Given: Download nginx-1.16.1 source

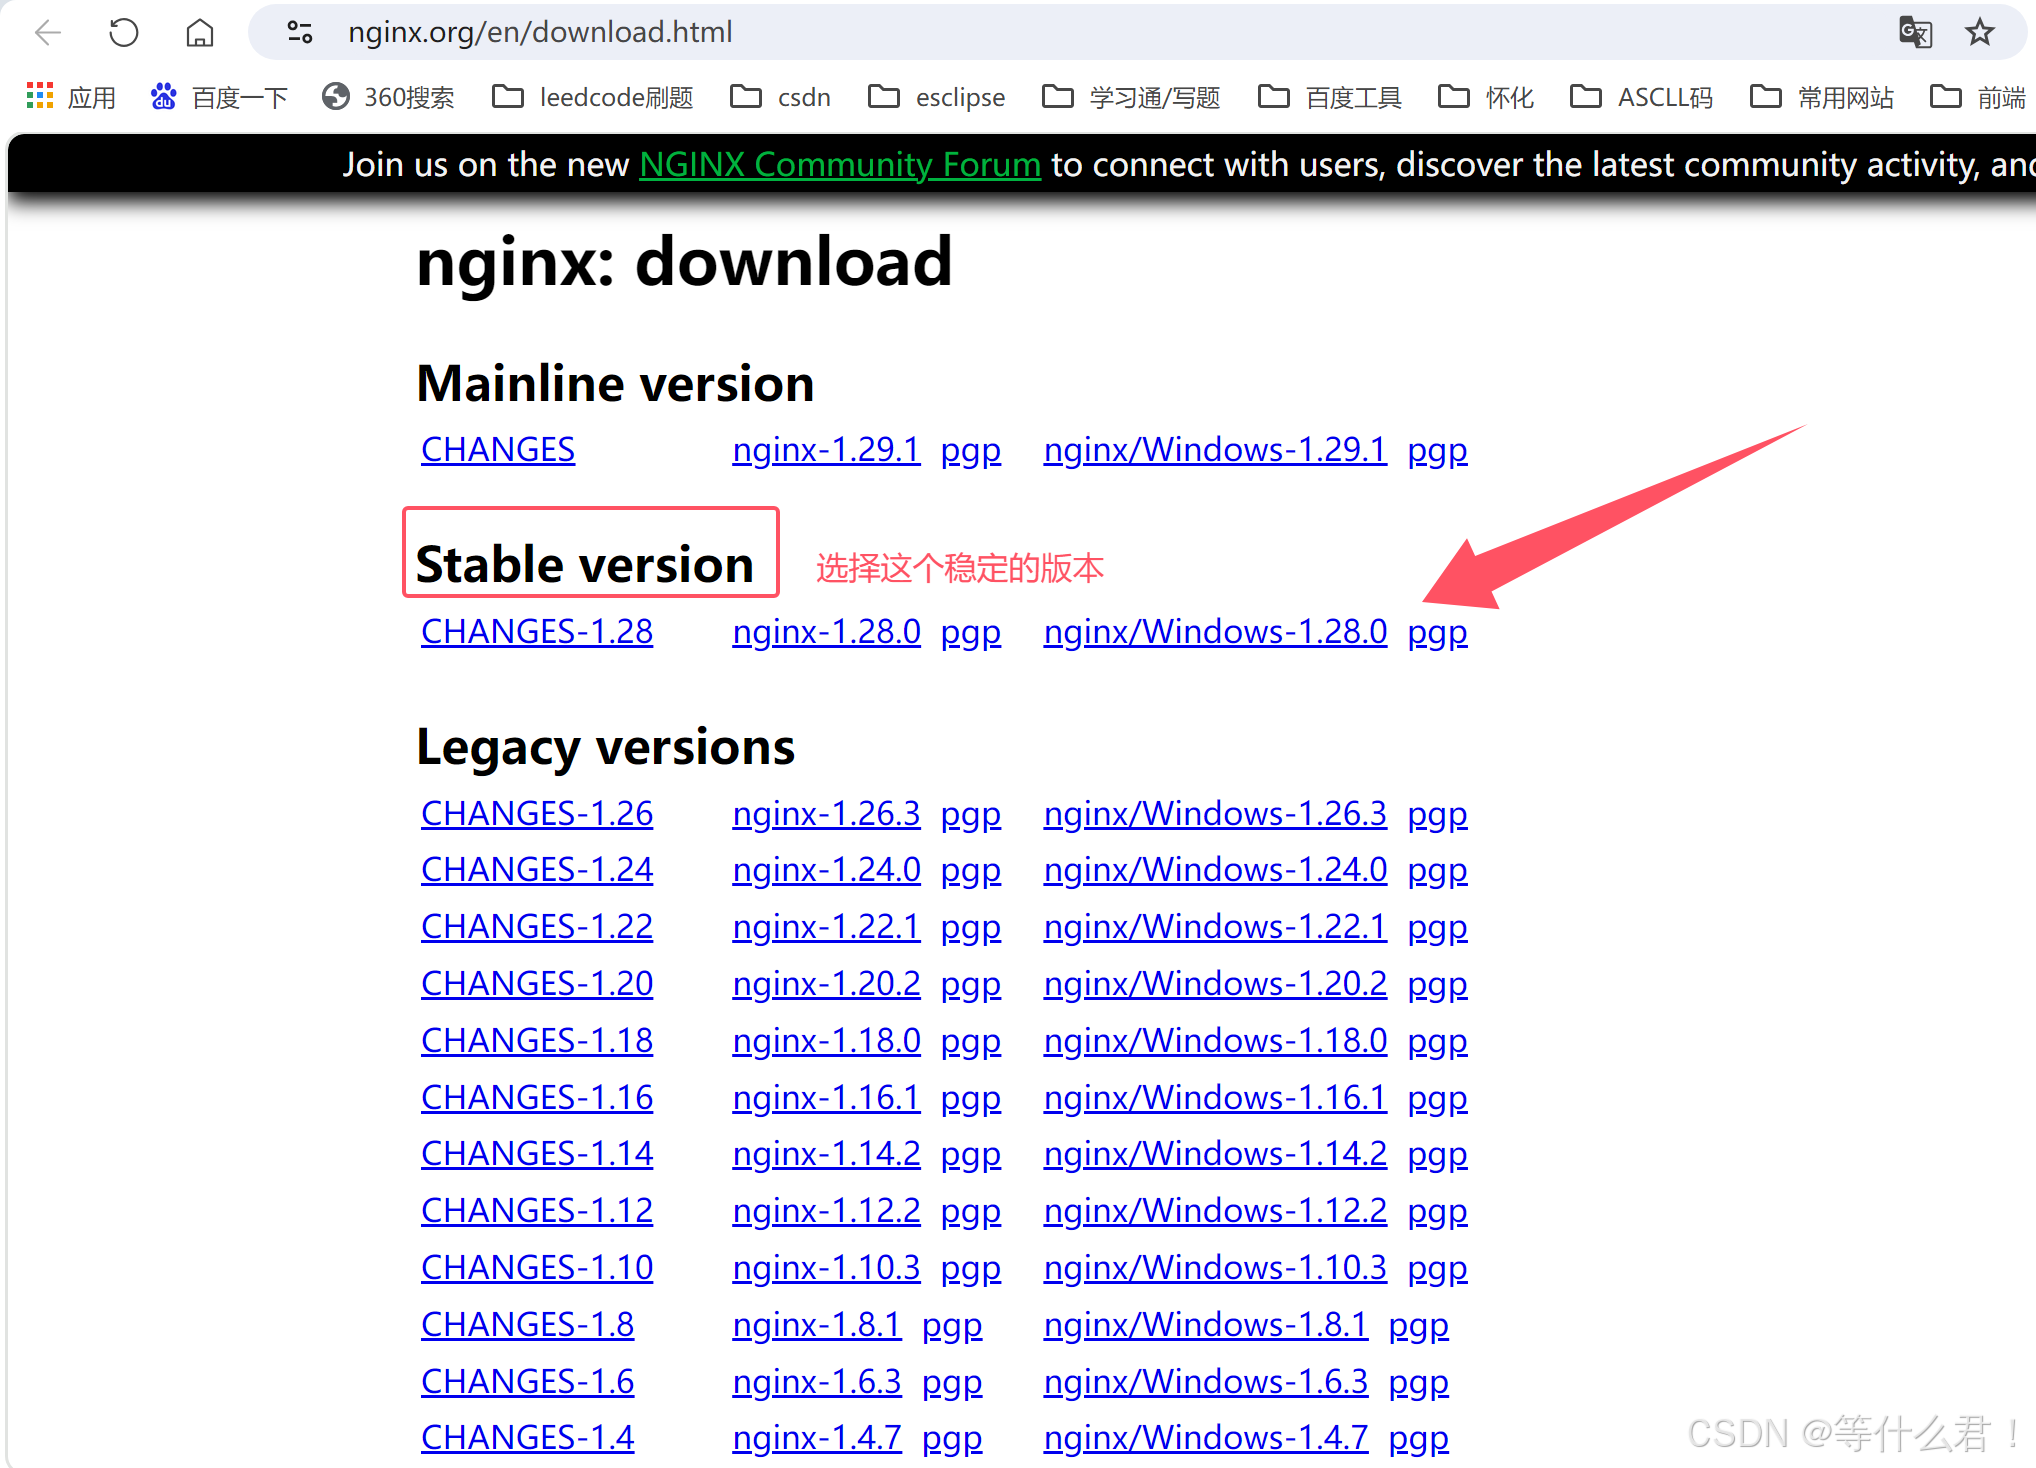Looking at the screenshot, I should 826,1098.
